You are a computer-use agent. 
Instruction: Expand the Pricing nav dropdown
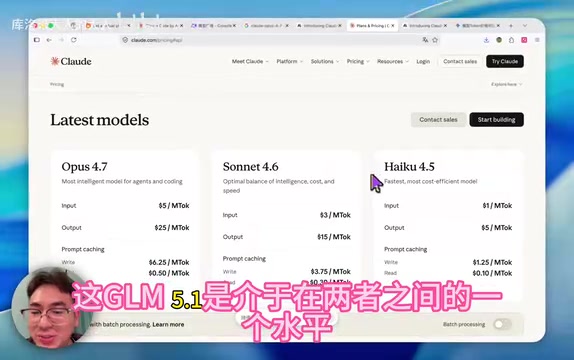coord(358,62)
